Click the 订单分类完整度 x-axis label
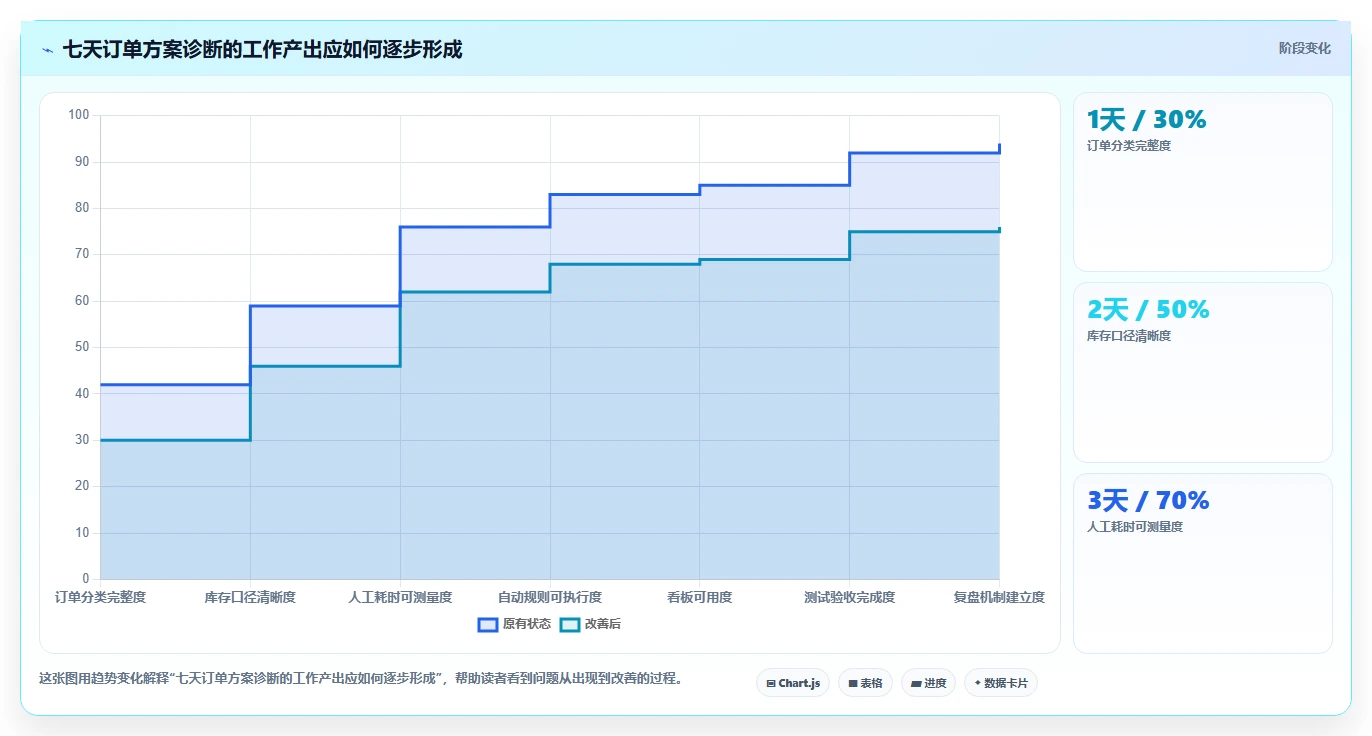 [100, 597]
